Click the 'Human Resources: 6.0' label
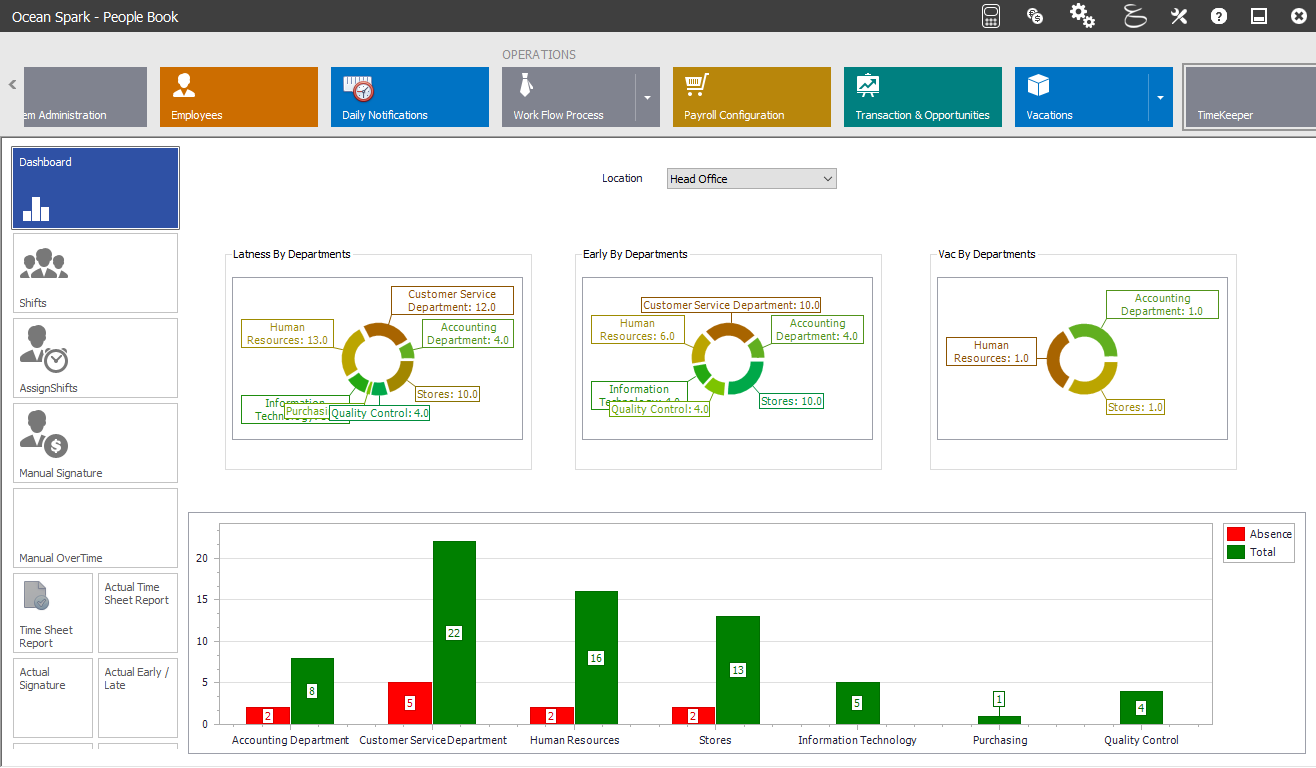 click(x=637, y=330)
